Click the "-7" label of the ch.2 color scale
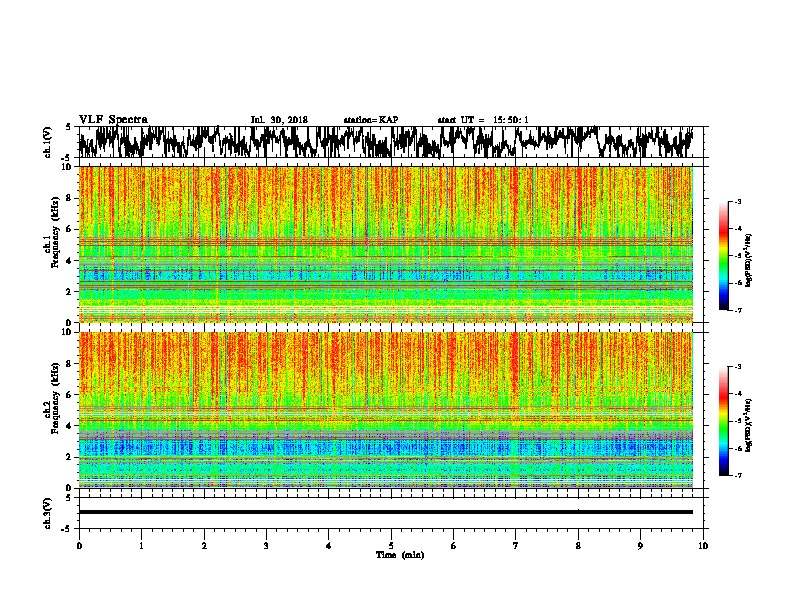 pos(737,475)
